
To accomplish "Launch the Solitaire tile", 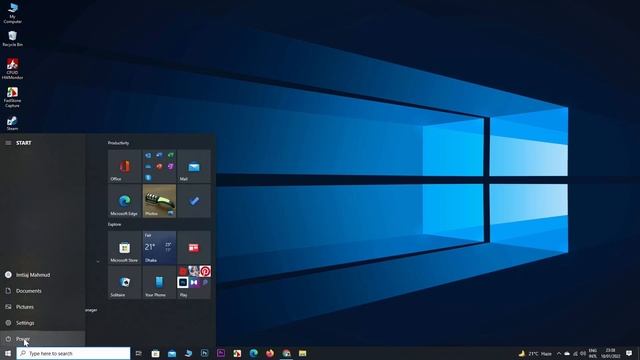I will tap(124, 282).
